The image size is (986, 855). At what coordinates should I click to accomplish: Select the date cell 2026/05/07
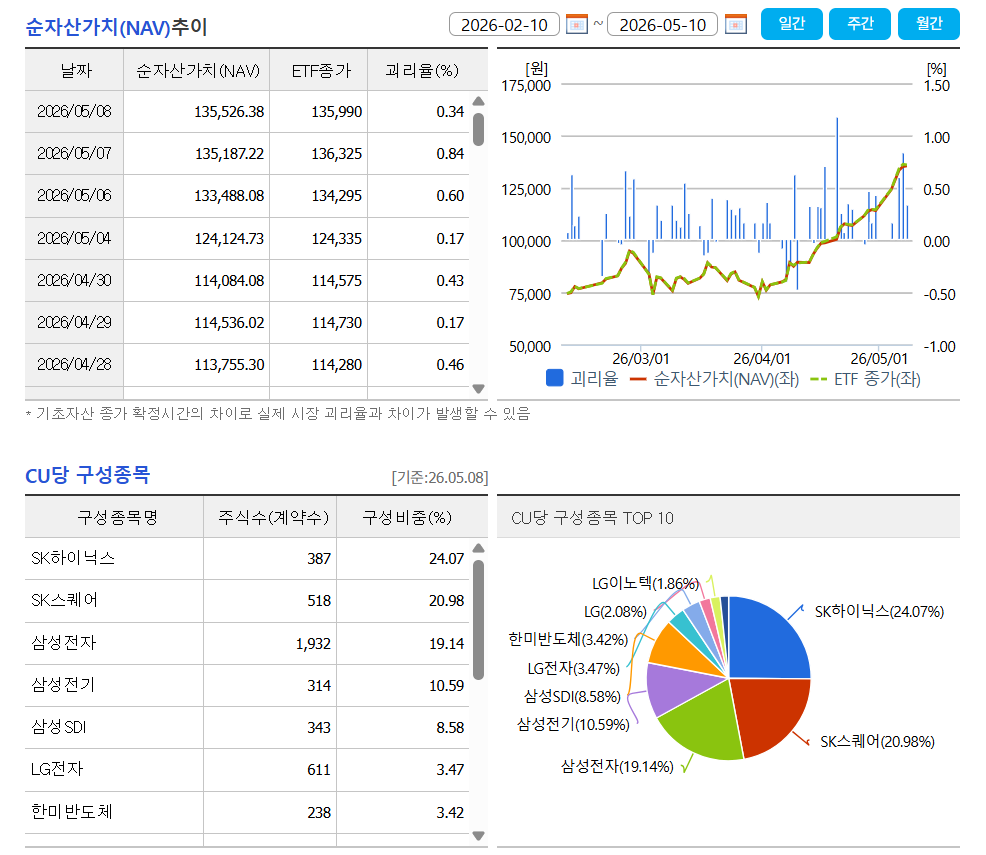(x=74, y=153)
